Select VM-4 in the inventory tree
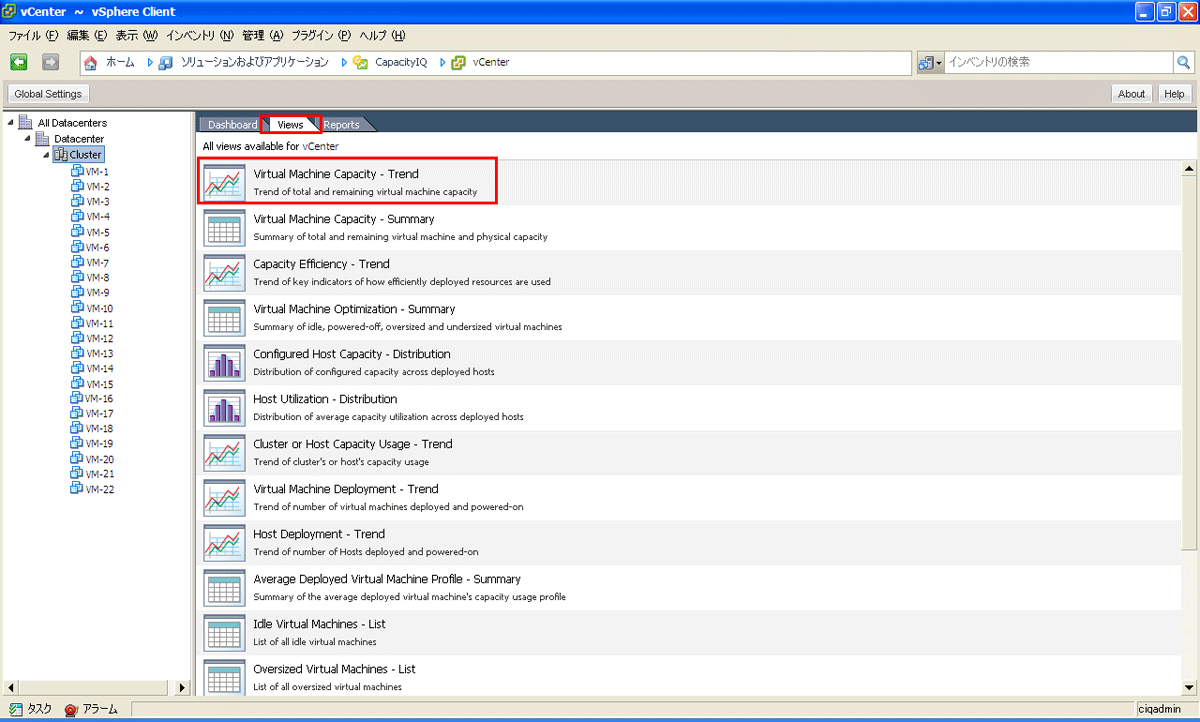Screen dimensions: 1200x722 pyautogui.click(x=98, y=216)
